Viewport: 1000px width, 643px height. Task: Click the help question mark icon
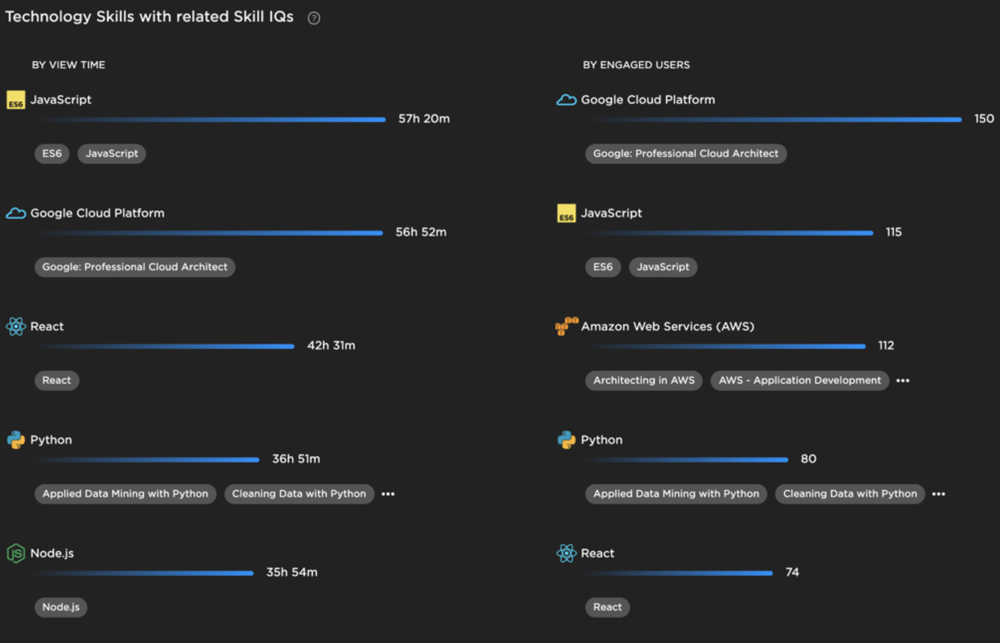click(x=314, y=18)
